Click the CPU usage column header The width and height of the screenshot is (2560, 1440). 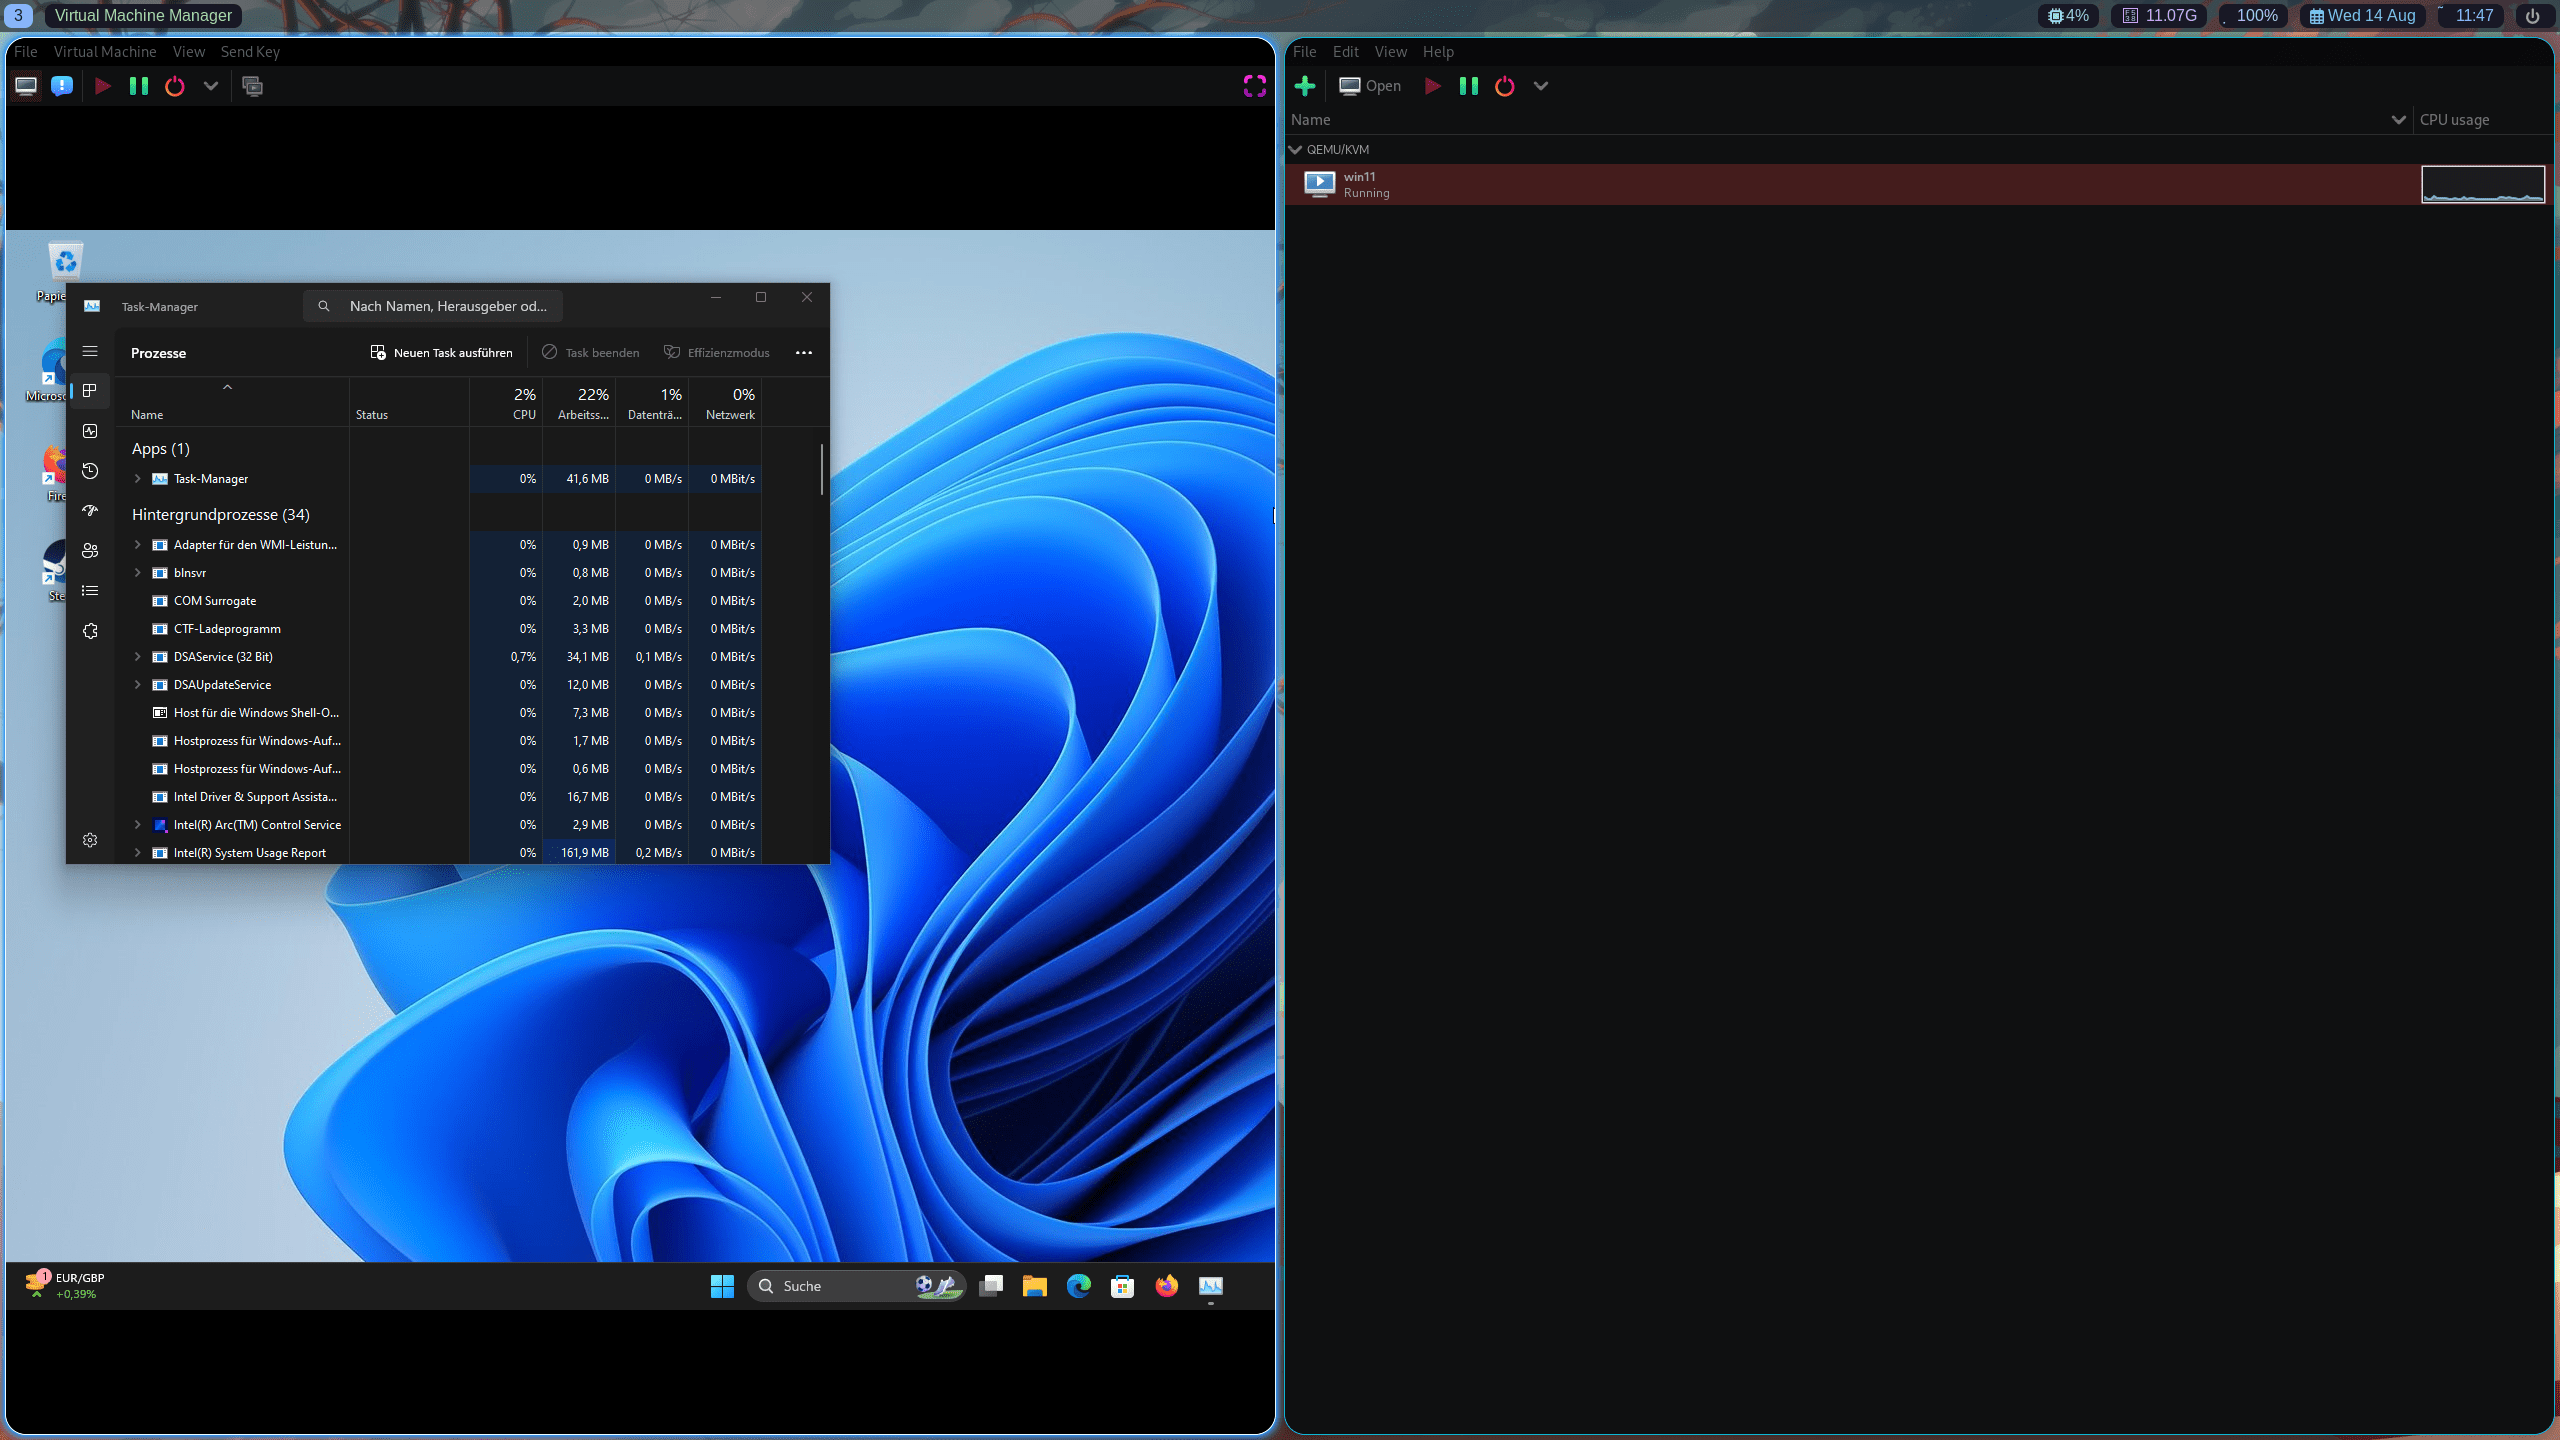(x=2455, y=120)
